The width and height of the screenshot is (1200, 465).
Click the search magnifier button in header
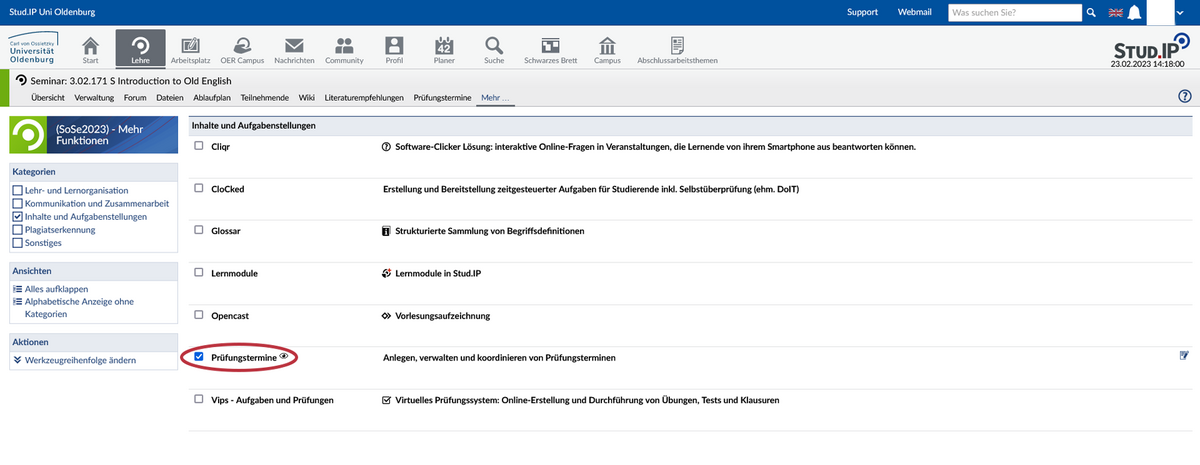tap(1091, 12)
